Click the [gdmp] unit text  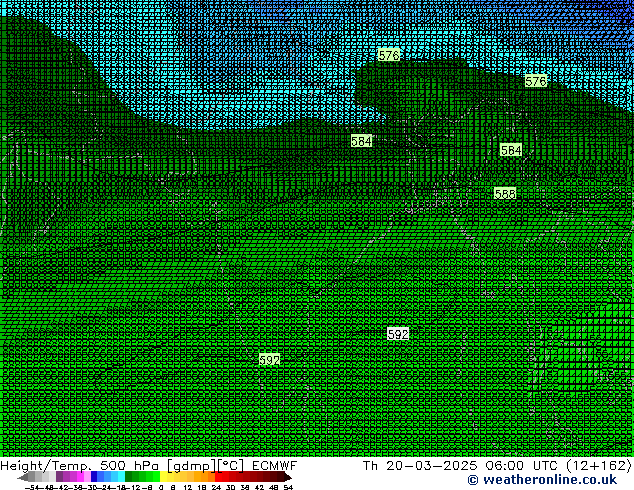[x=192, y=466]
